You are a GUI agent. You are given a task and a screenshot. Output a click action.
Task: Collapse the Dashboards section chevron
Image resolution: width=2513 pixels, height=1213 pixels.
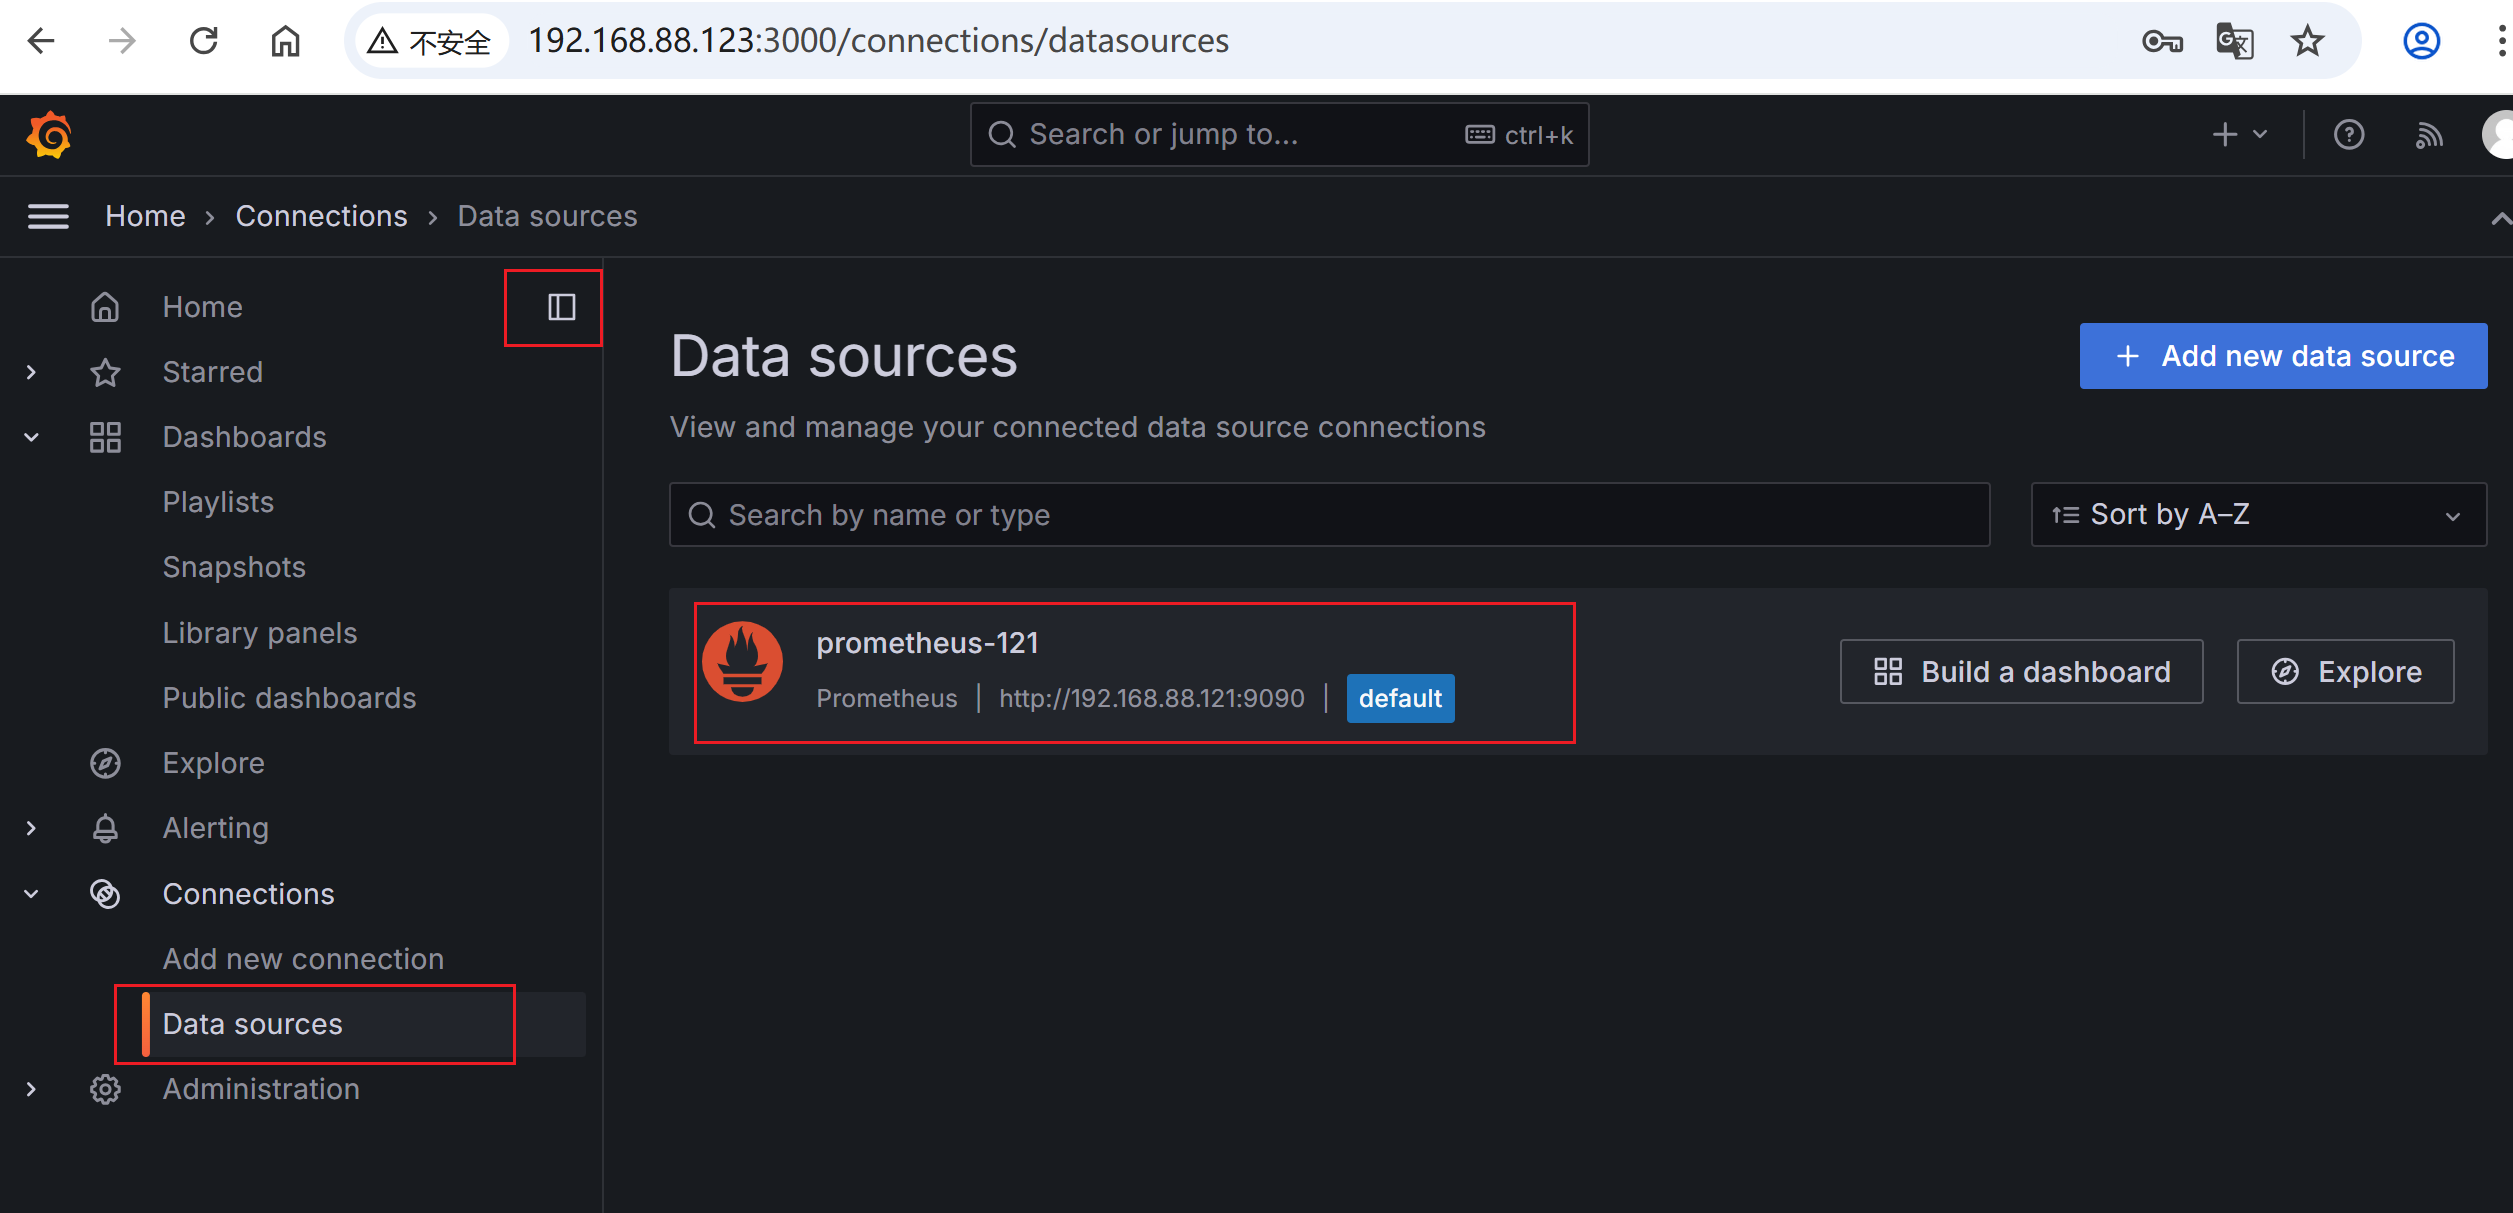click(32, 437)
